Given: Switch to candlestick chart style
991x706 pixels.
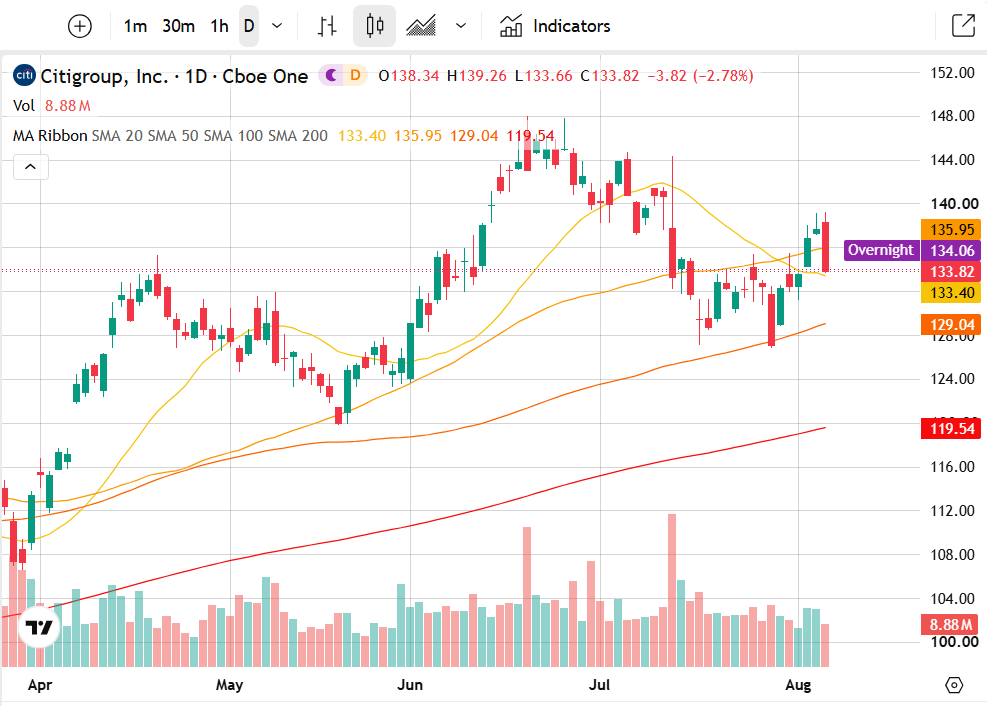Looking at the screenshot, I should (375, 26).
